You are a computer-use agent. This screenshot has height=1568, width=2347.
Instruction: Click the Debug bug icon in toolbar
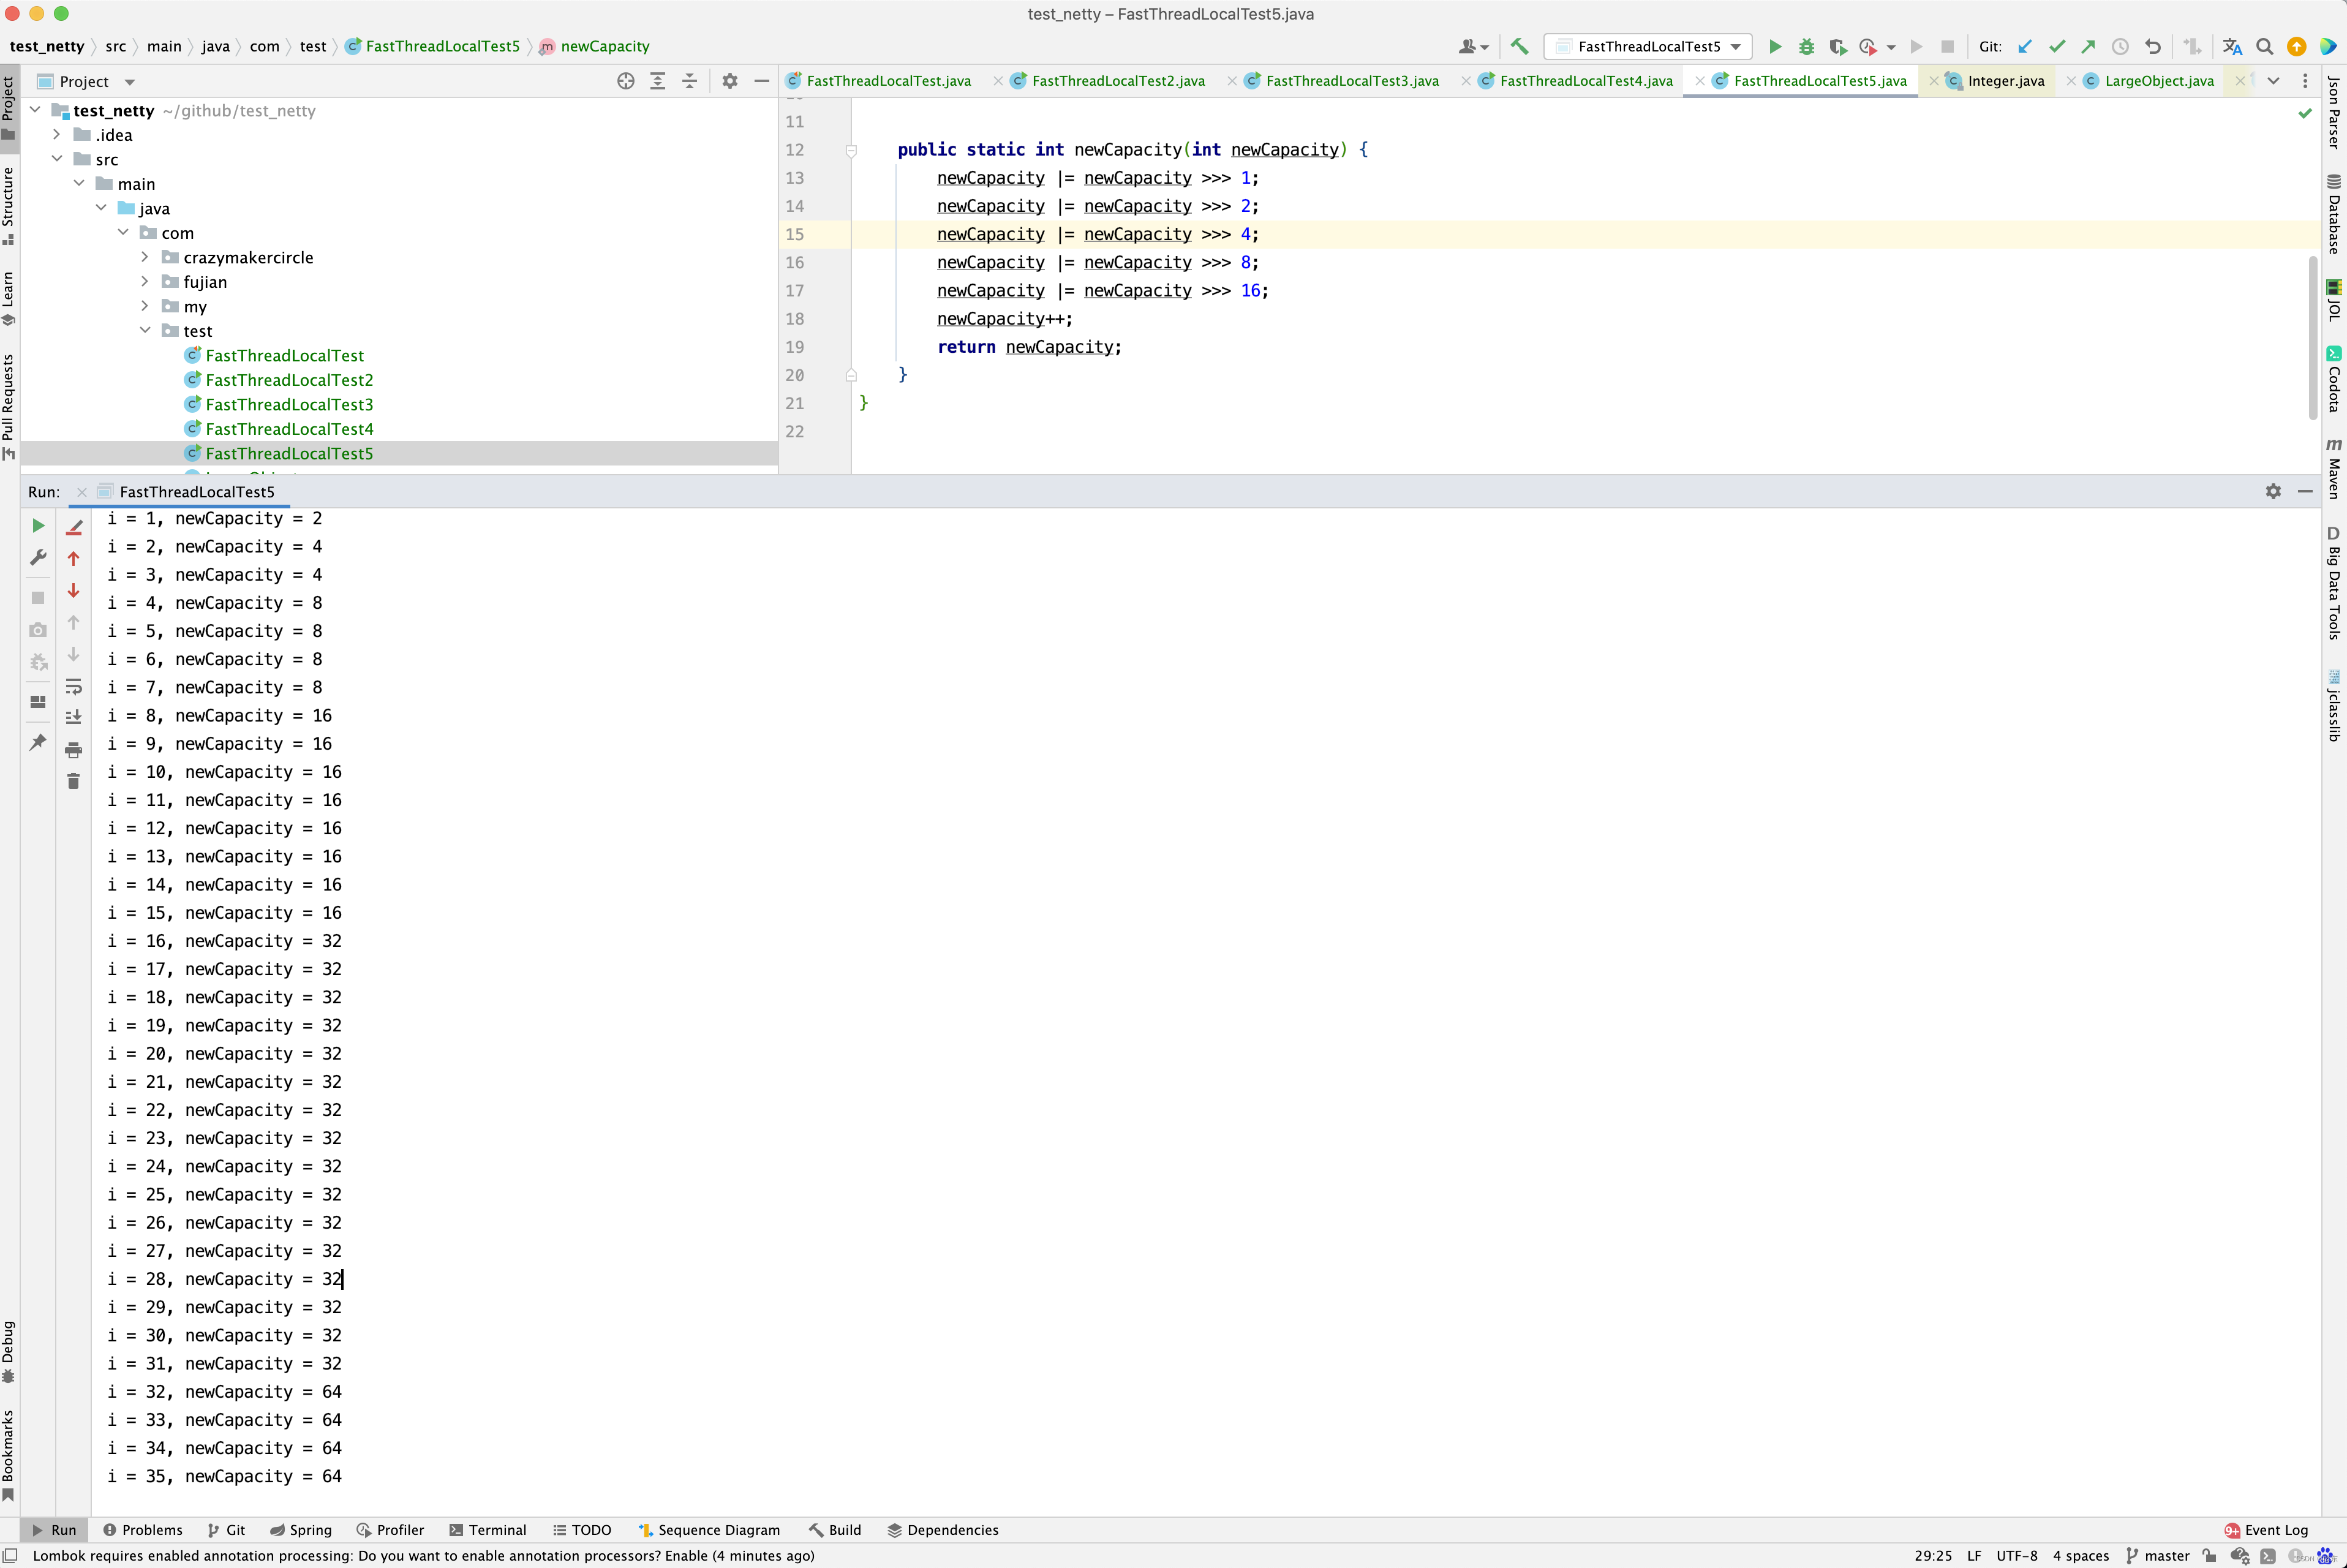click(x=1806, y=46)
